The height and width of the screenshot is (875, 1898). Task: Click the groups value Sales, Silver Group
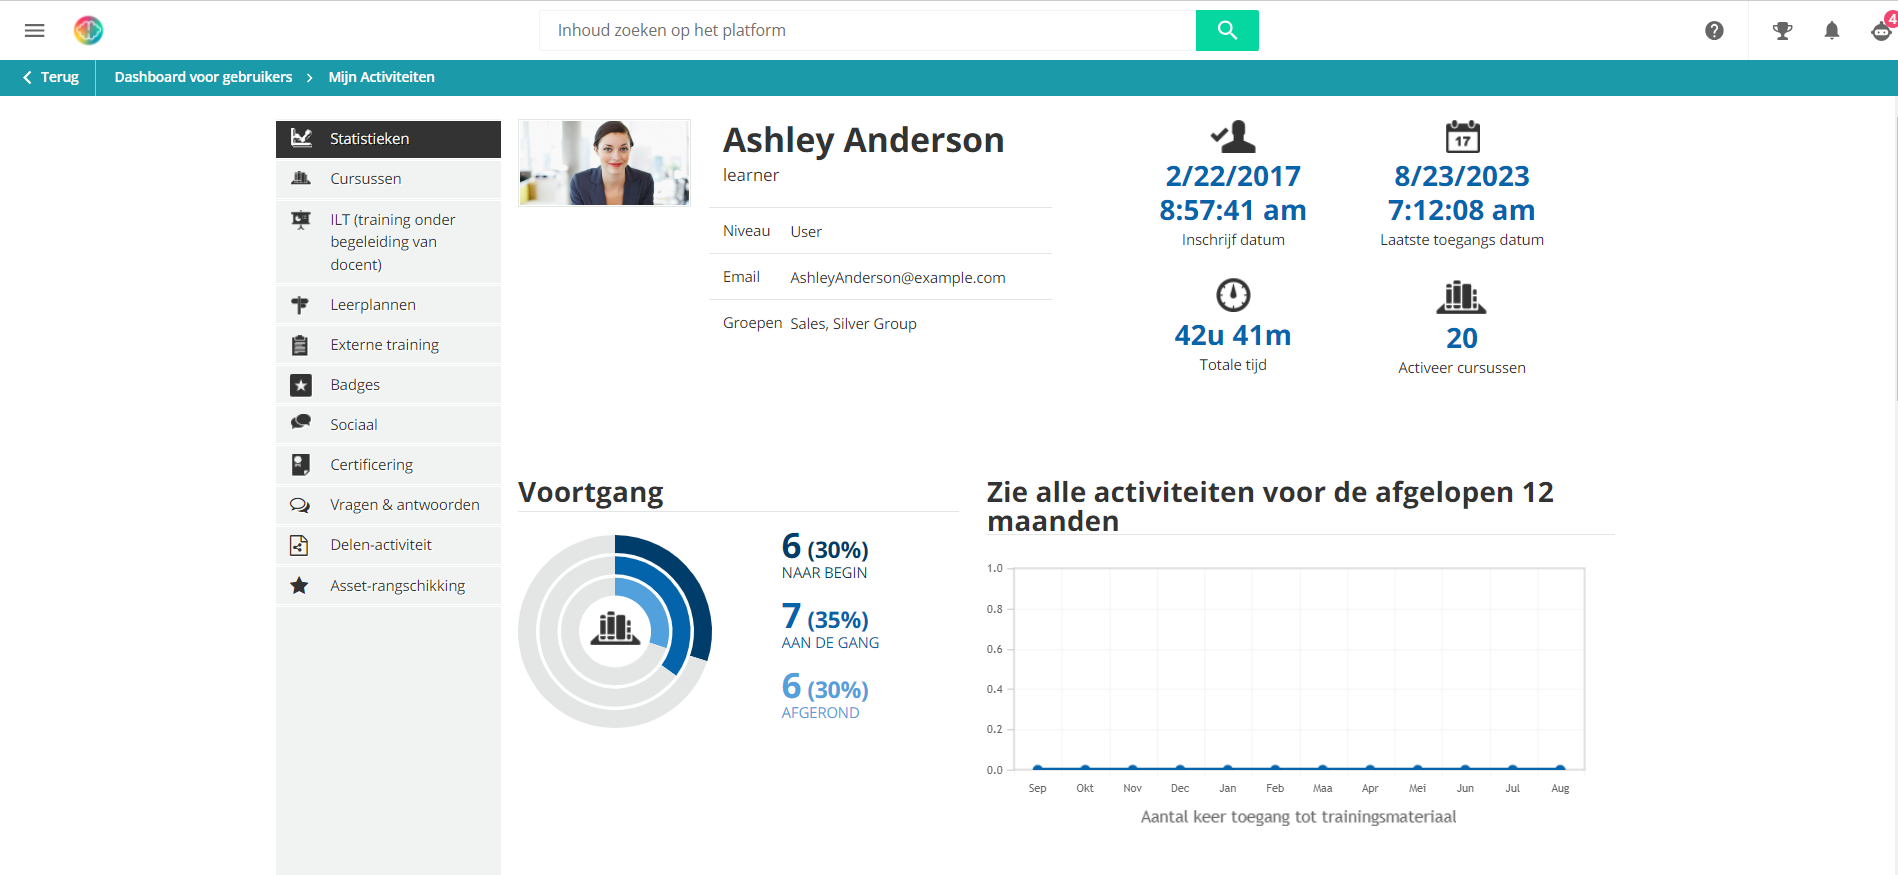click(x=853, y=324)
